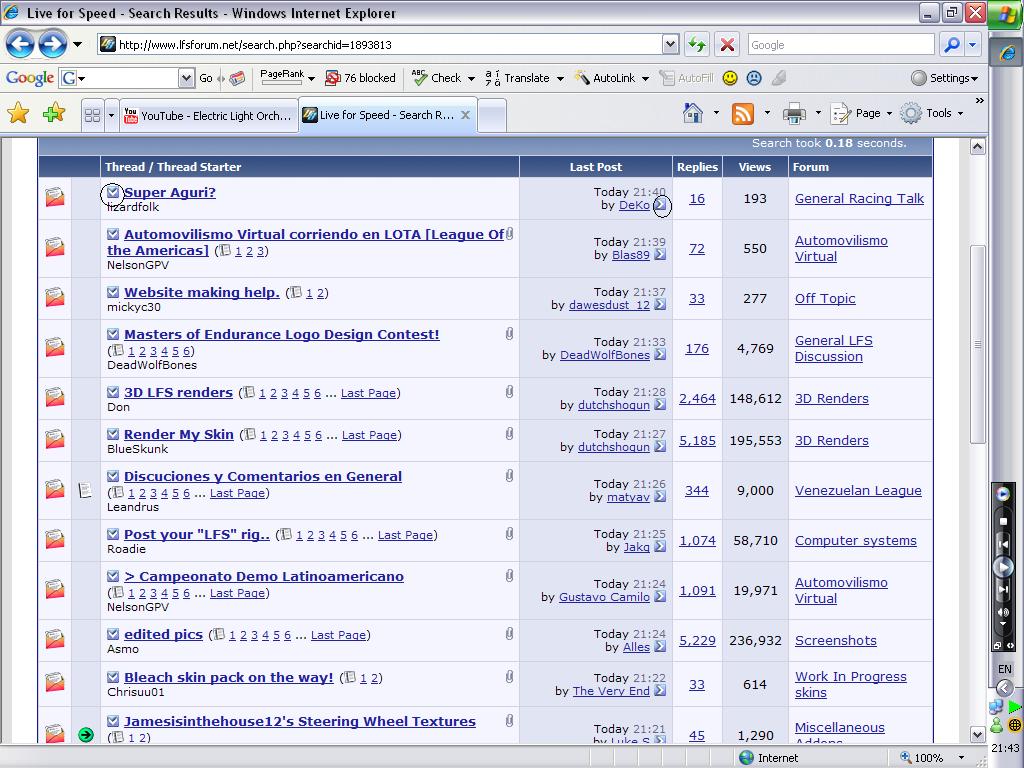
Task: Click the page scroll up arrow
Action: [x=978, y=146]
